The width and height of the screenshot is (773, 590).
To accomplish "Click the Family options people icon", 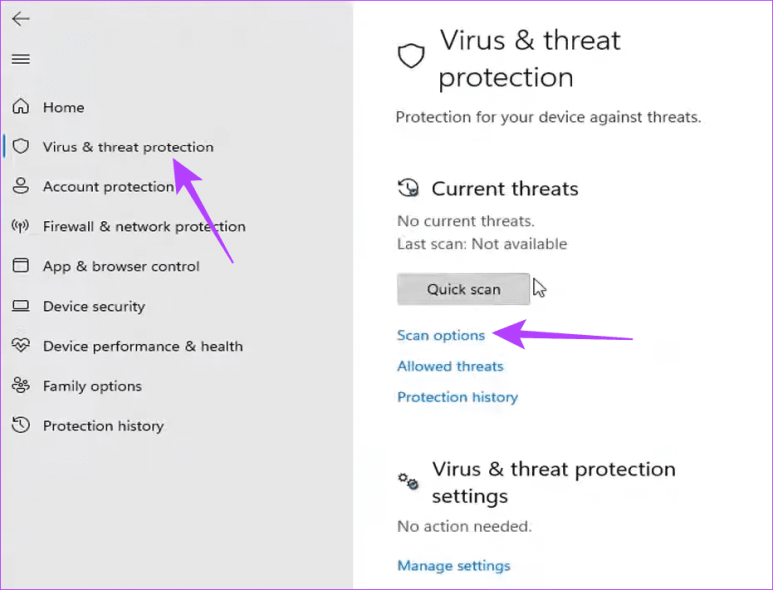I will coord(20,386).
